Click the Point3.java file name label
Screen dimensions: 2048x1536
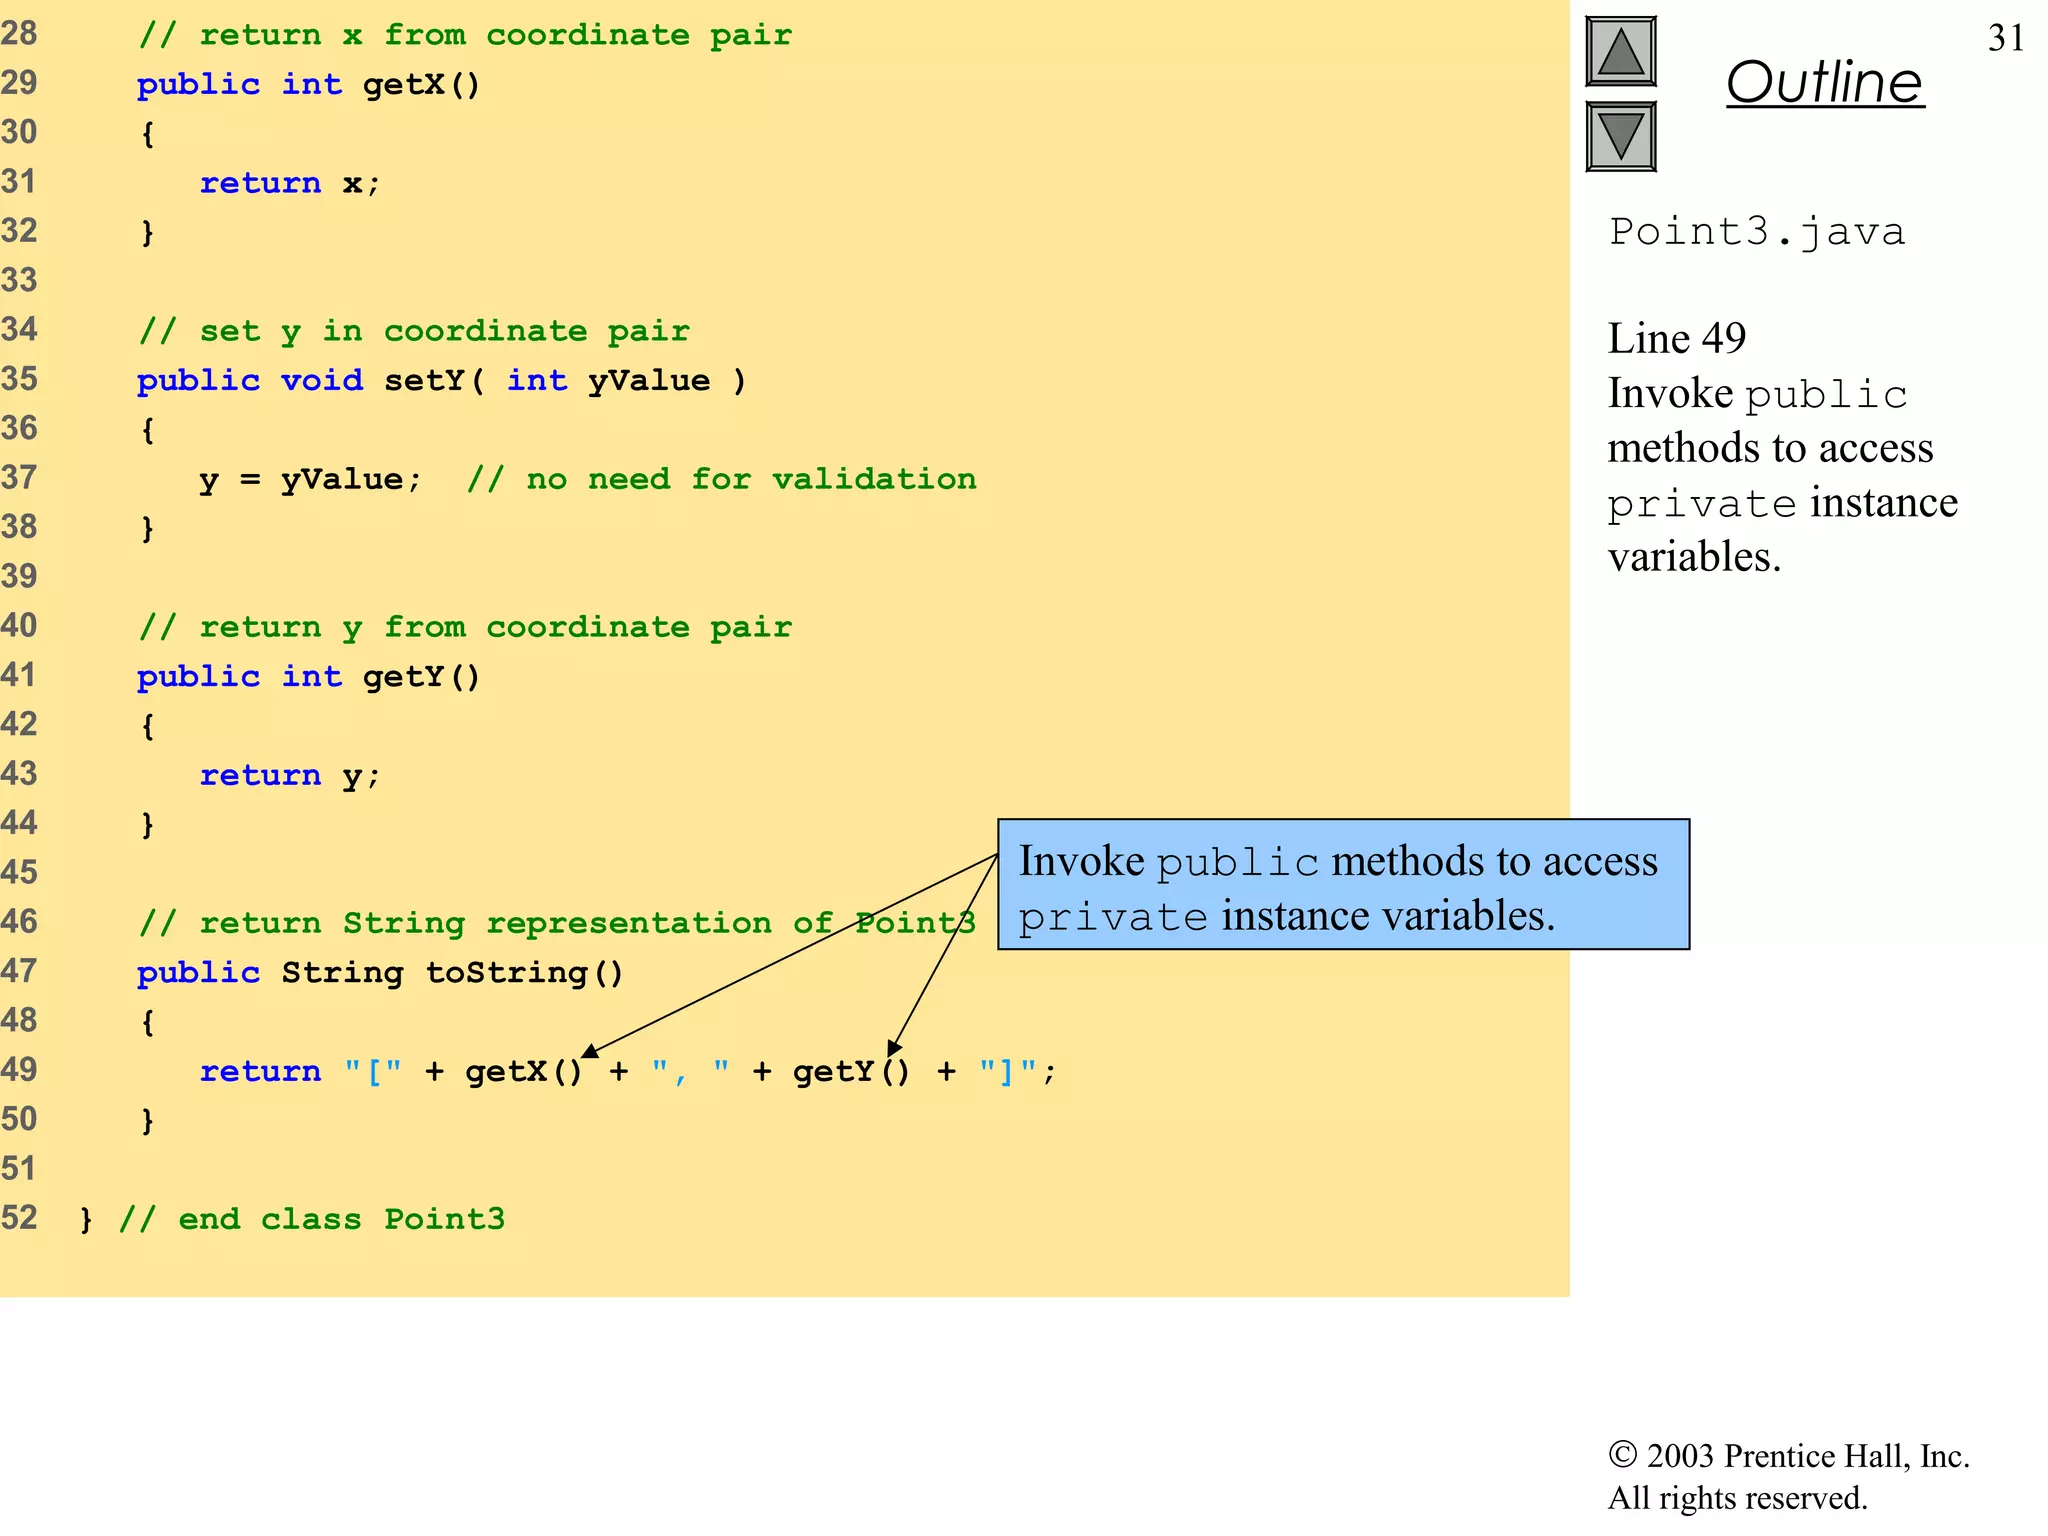[x=1756, y=232]
